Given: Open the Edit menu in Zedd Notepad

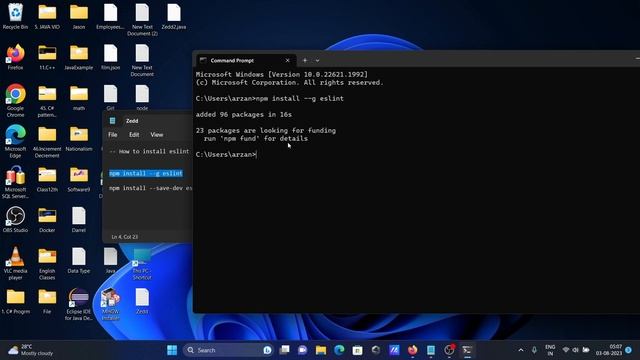Looking at the screenshot, I should (134, 135).
